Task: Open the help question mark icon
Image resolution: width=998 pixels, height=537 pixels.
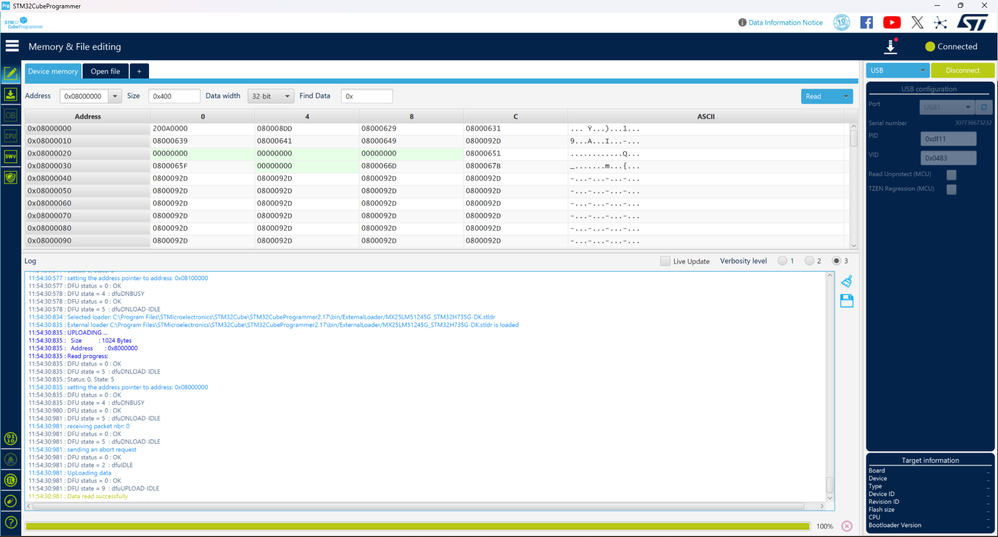Action: 11,522
